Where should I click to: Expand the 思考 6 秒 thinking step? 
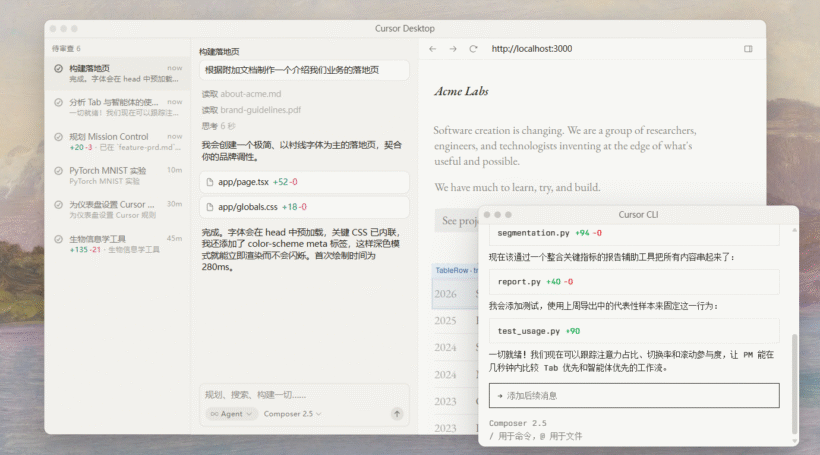(219, 126)
